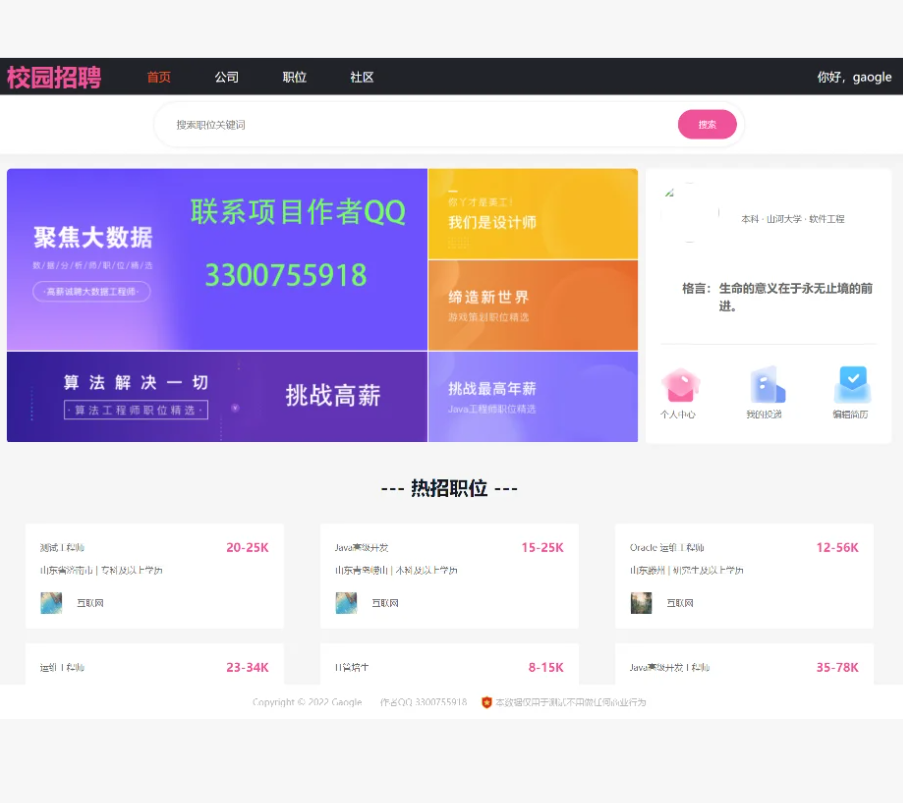Open the 个人中心 icon

[679, 386]
